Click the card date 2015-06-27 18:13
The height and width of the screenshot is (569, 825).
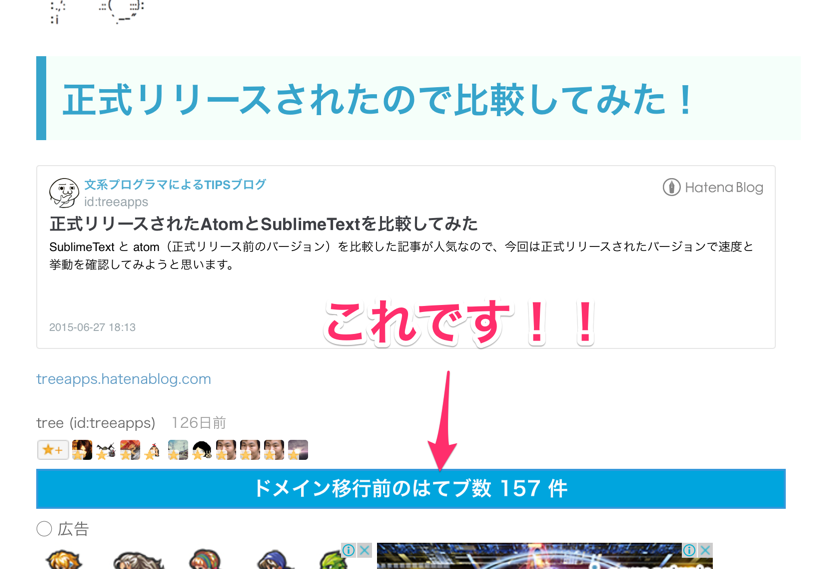point(93,327)
